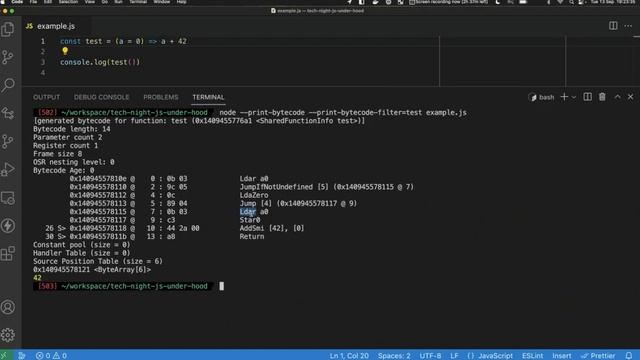Screen dimensions: 640x360
Task: Open the Remote Explorer view
Action: [8, 198]
